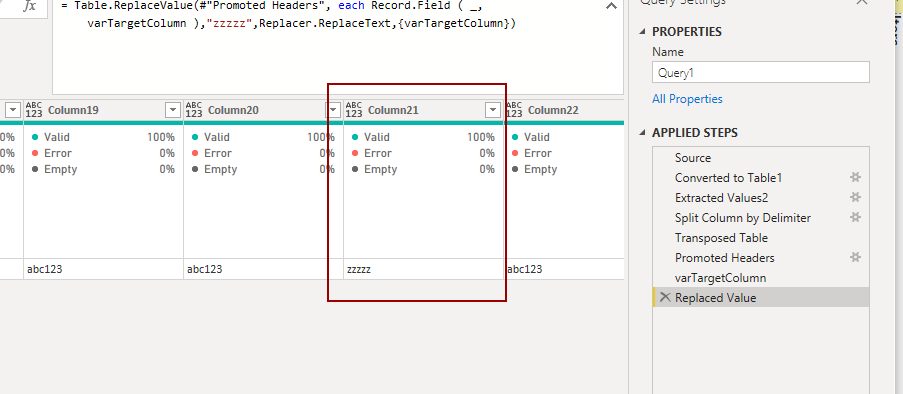Open settings gear for Promoted Headers step
The width and height of the screenshot is (903, 394).
coord(855,257)
